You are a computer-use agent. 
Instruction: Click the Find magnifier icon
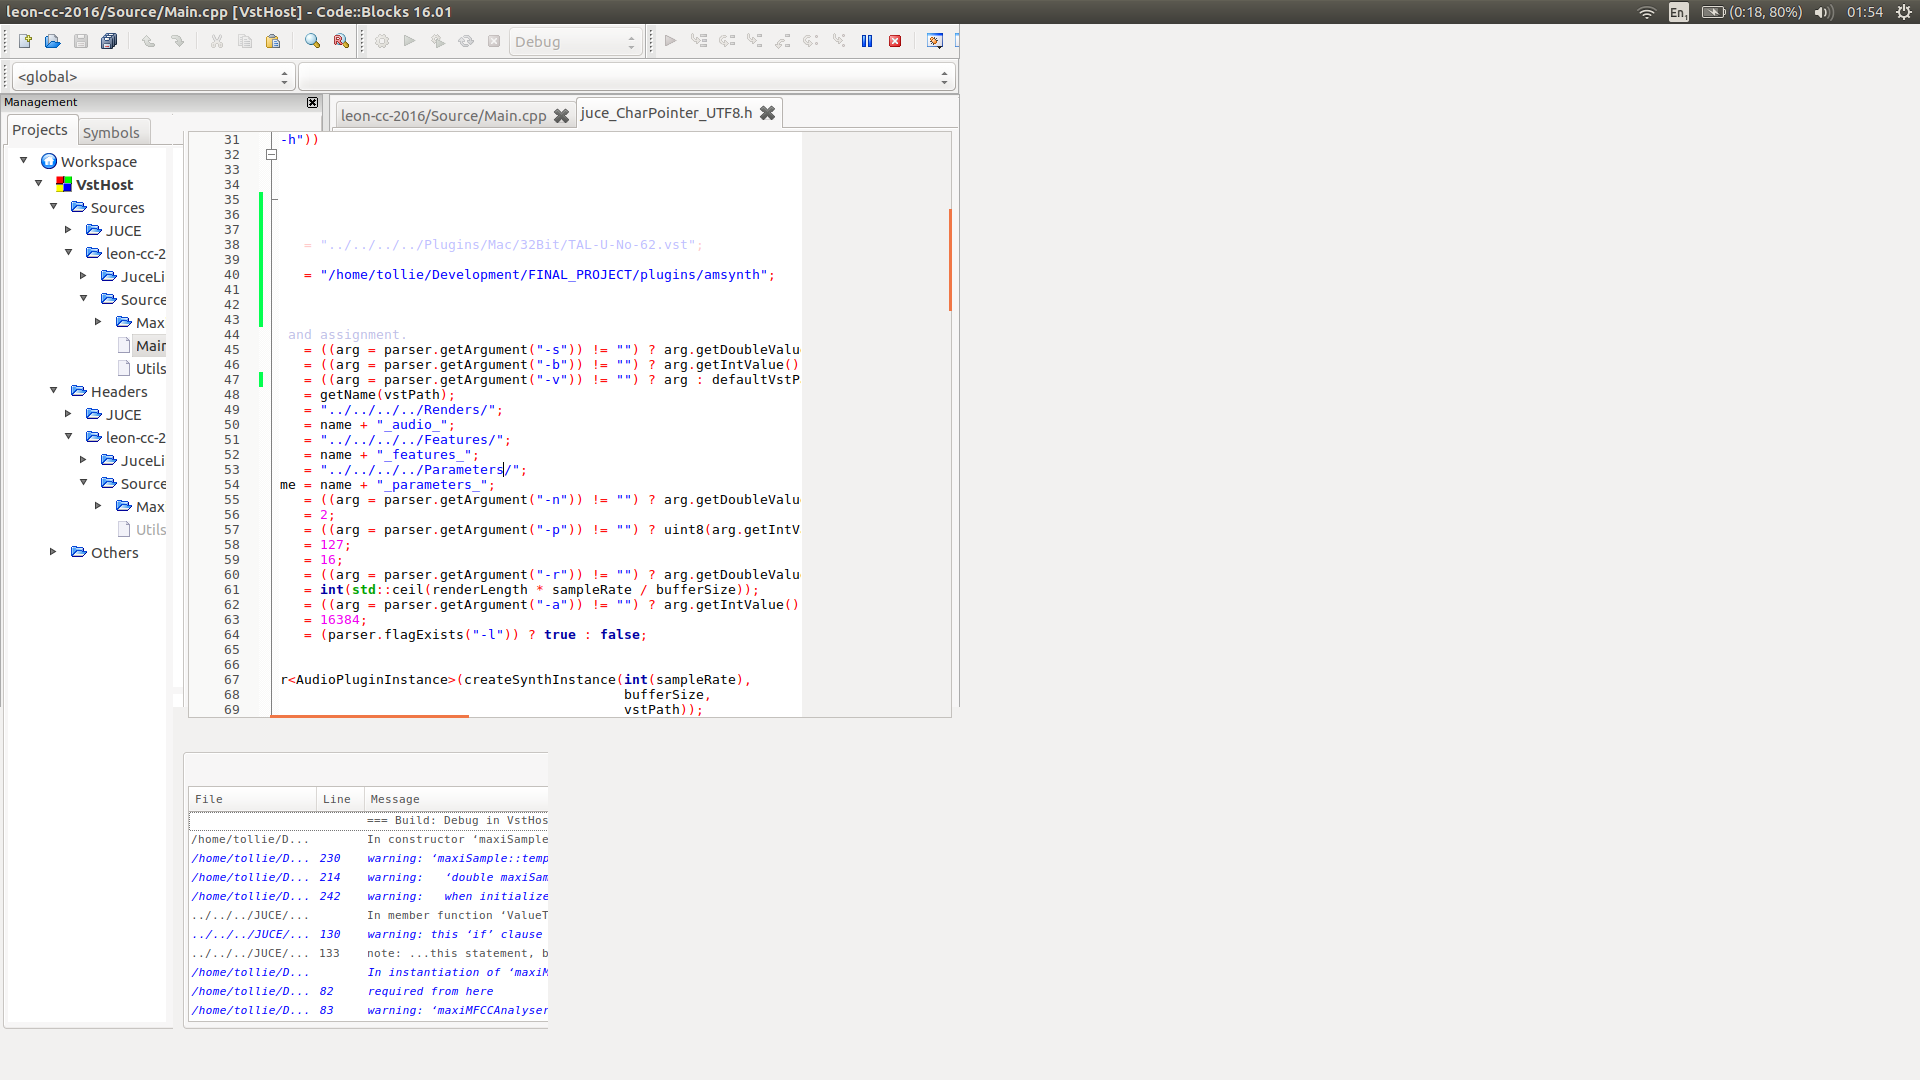(x=312, y=41)
